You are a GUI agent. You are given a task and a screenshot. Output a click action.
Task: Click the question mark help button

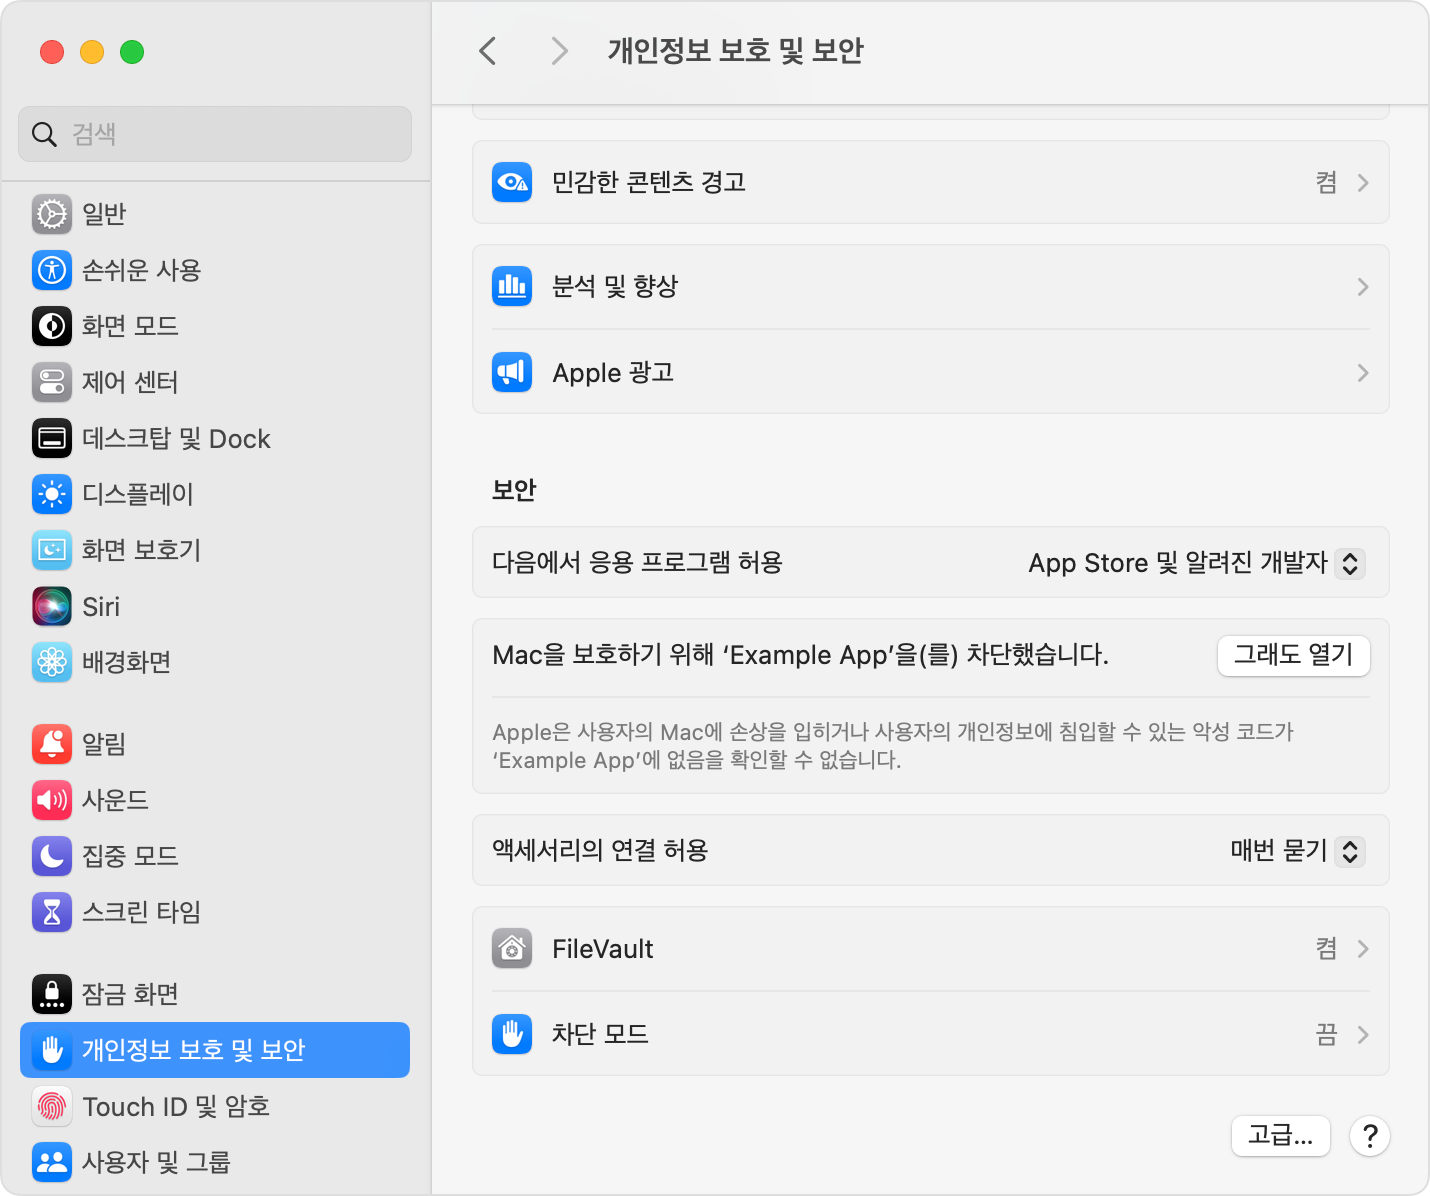point(1370,1136)
